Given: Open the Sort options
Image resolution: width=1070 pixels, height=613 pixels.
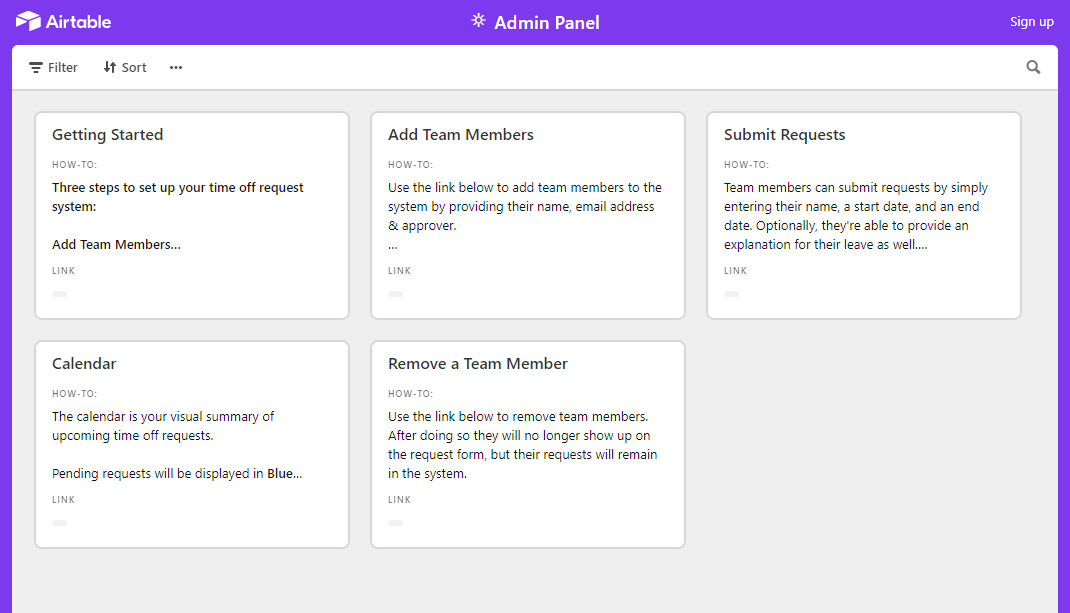Looking at the screenshot, I should tap(125, 67).
